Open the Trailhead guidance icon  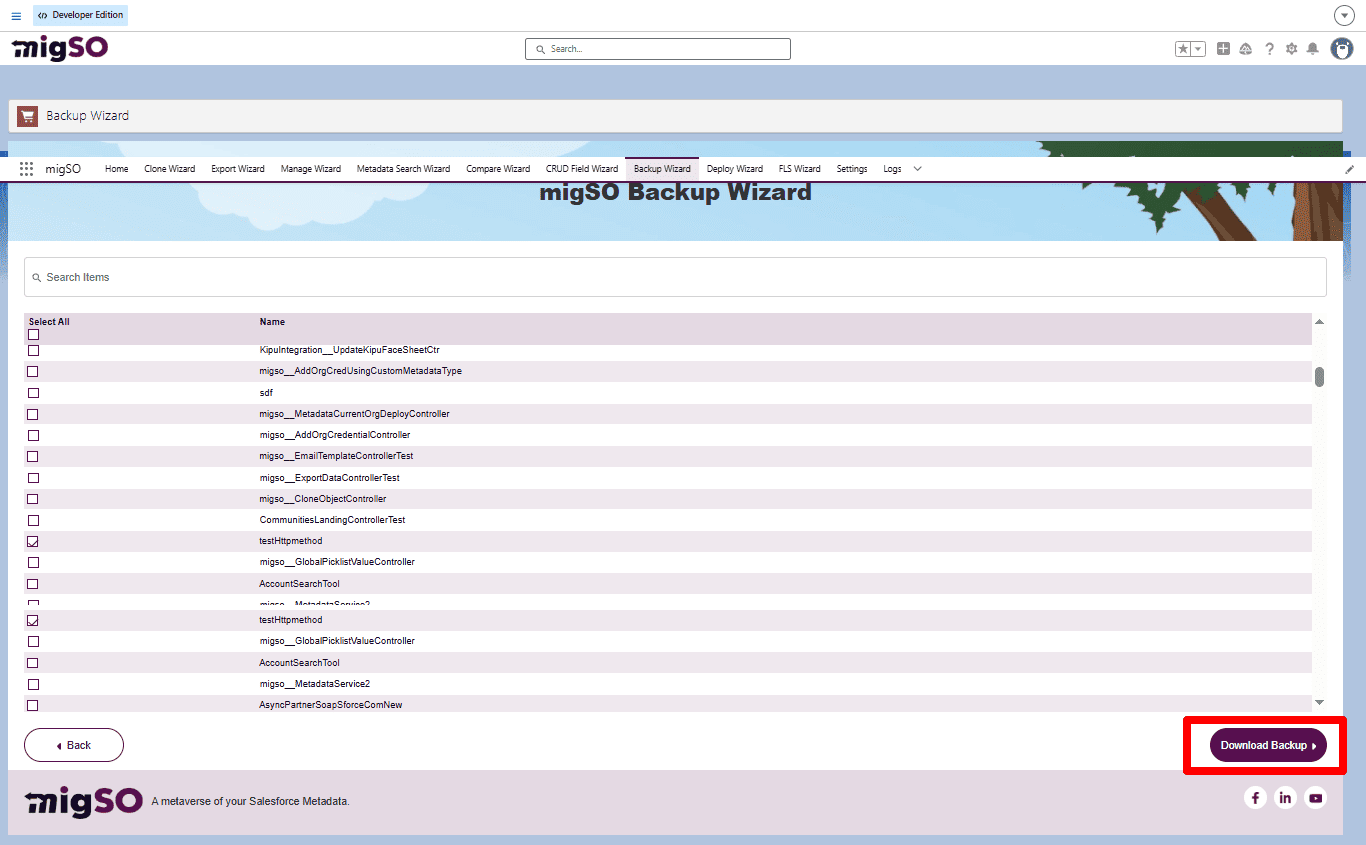pyautogui.click(x=1246, y=48)
